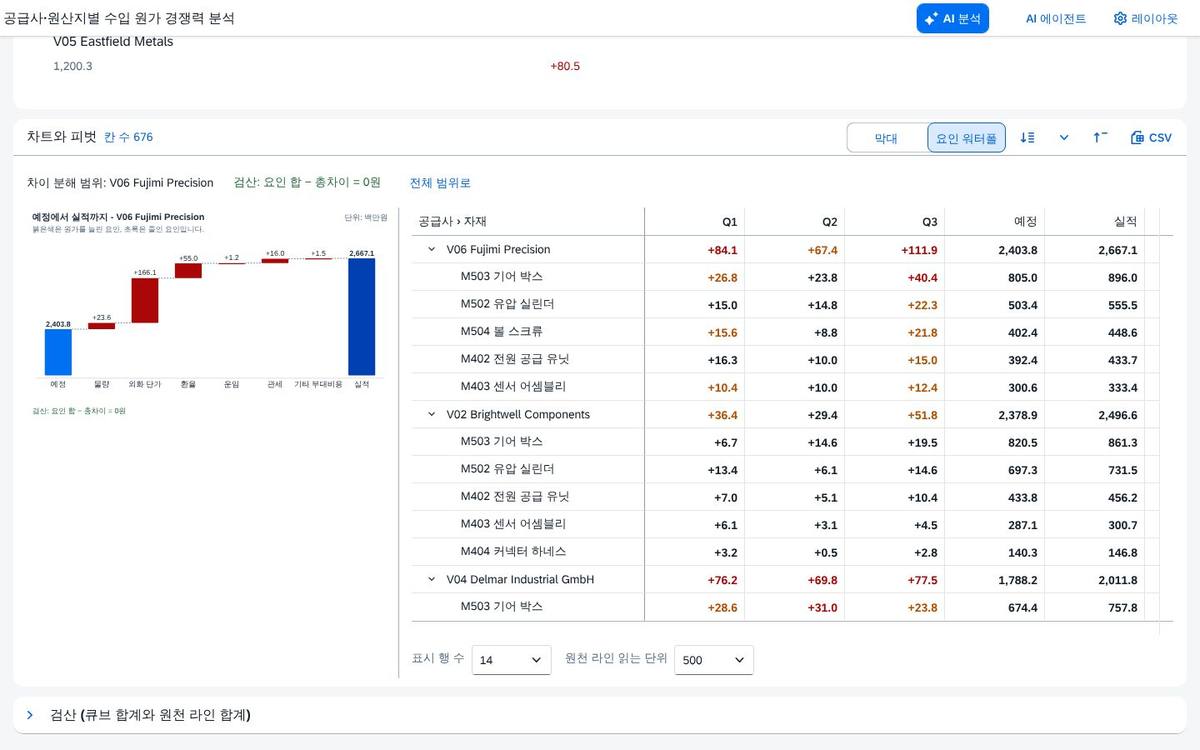Viewport: 1200px width, 750px height.
Task: Select M502 유압 실린더 under V06 Fujimi
Action: [x=507, y=305]
